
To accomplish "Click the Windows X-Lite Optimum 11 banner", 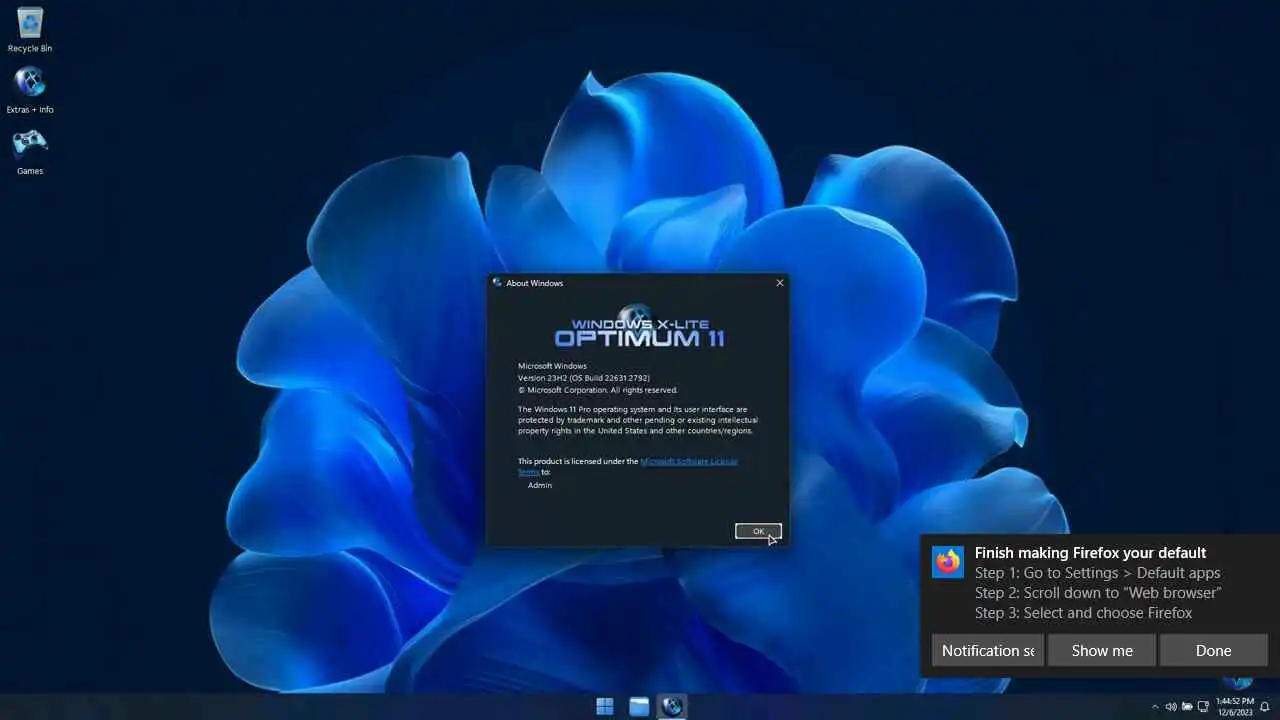I will [640, 327].
